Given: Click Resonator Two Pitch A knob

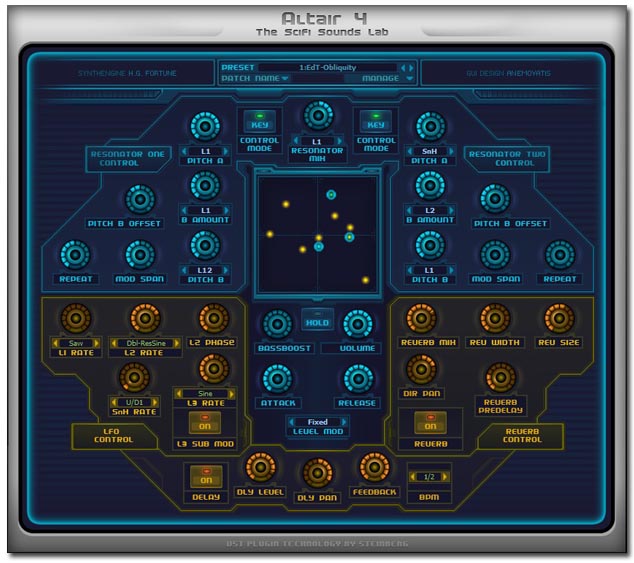Looking at the screenshot, I should (431, 127).
